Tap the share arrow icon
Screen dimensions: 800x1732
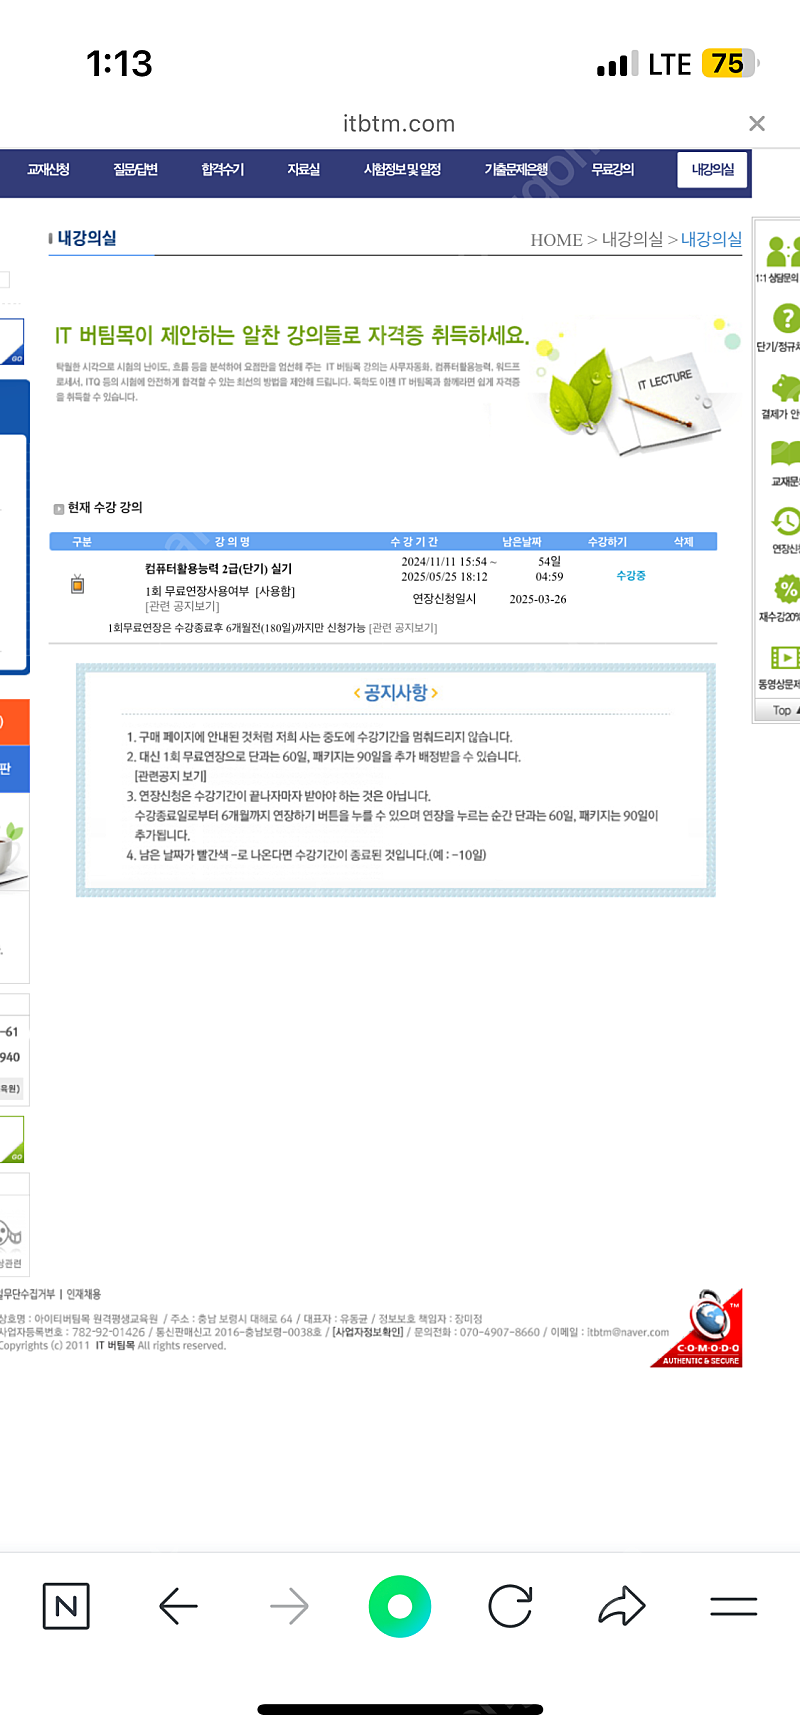pos(621,1606)
